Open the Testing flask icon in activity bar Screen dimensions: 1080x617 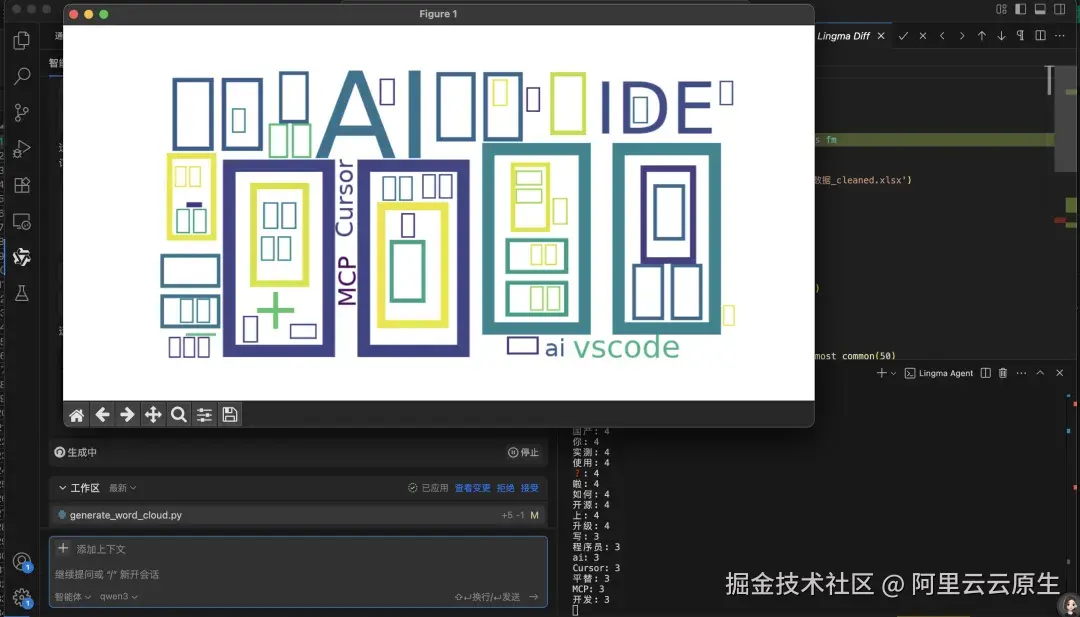tap(22, 293)
